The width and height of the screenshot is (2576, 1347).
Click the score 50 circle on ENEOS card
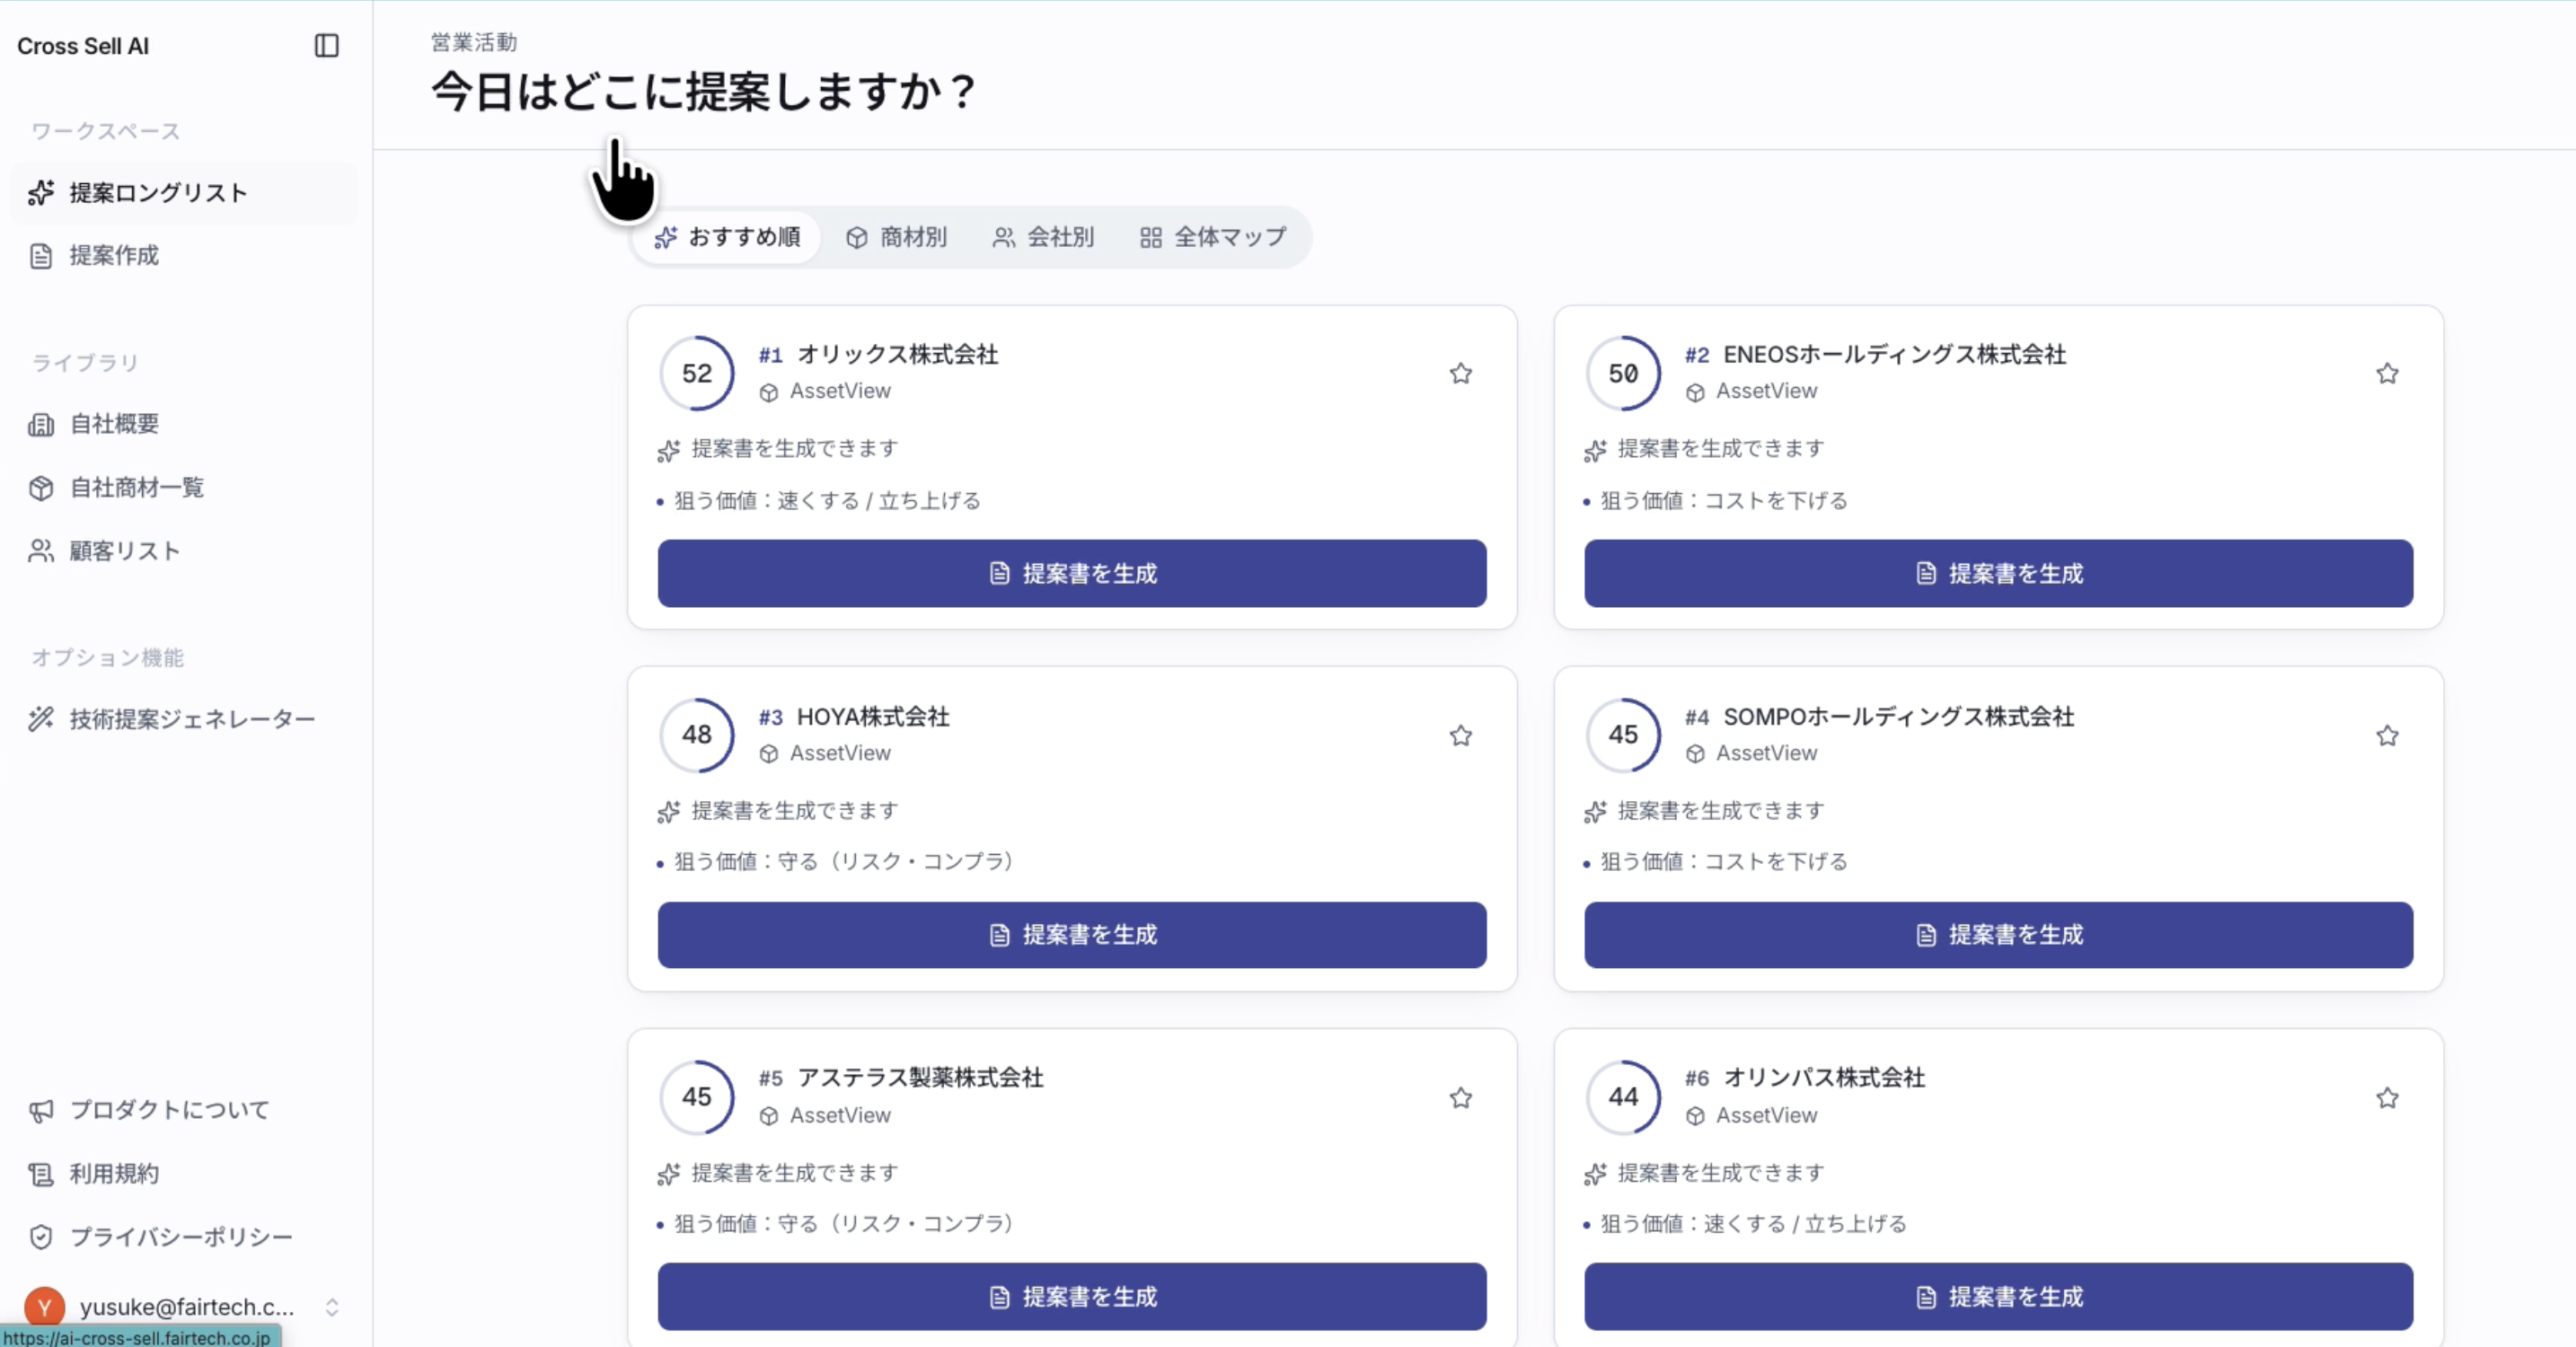1623,373
